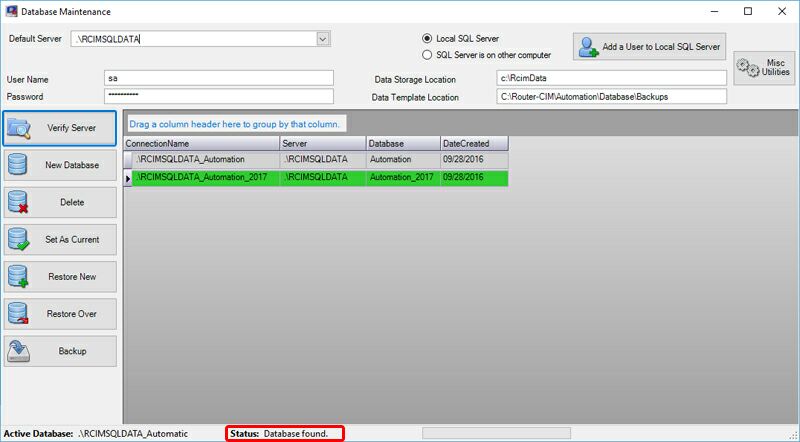Sort by the ConnectionName column header
The height and width of the screenshot is (442, 800).
coord(200,144)
